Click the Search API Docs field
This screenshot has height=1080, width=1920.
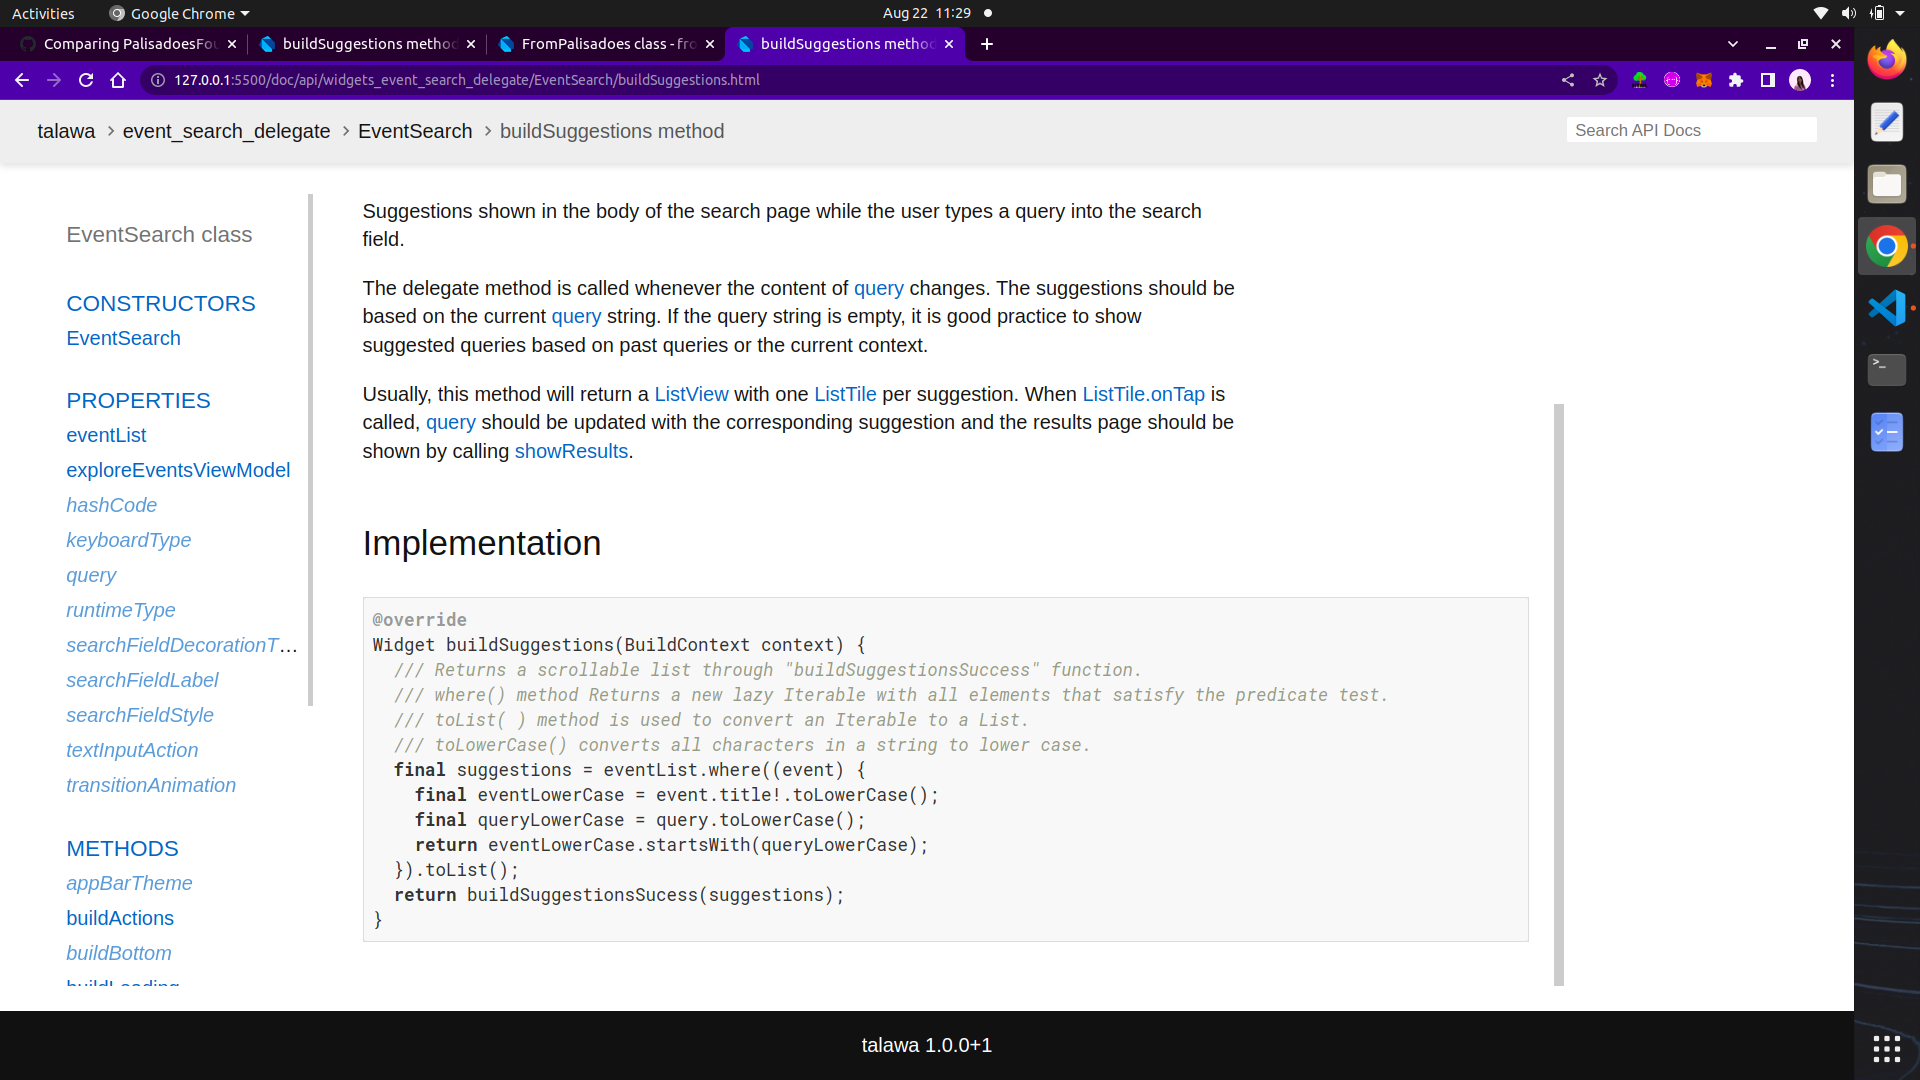tap(1691, 130)
